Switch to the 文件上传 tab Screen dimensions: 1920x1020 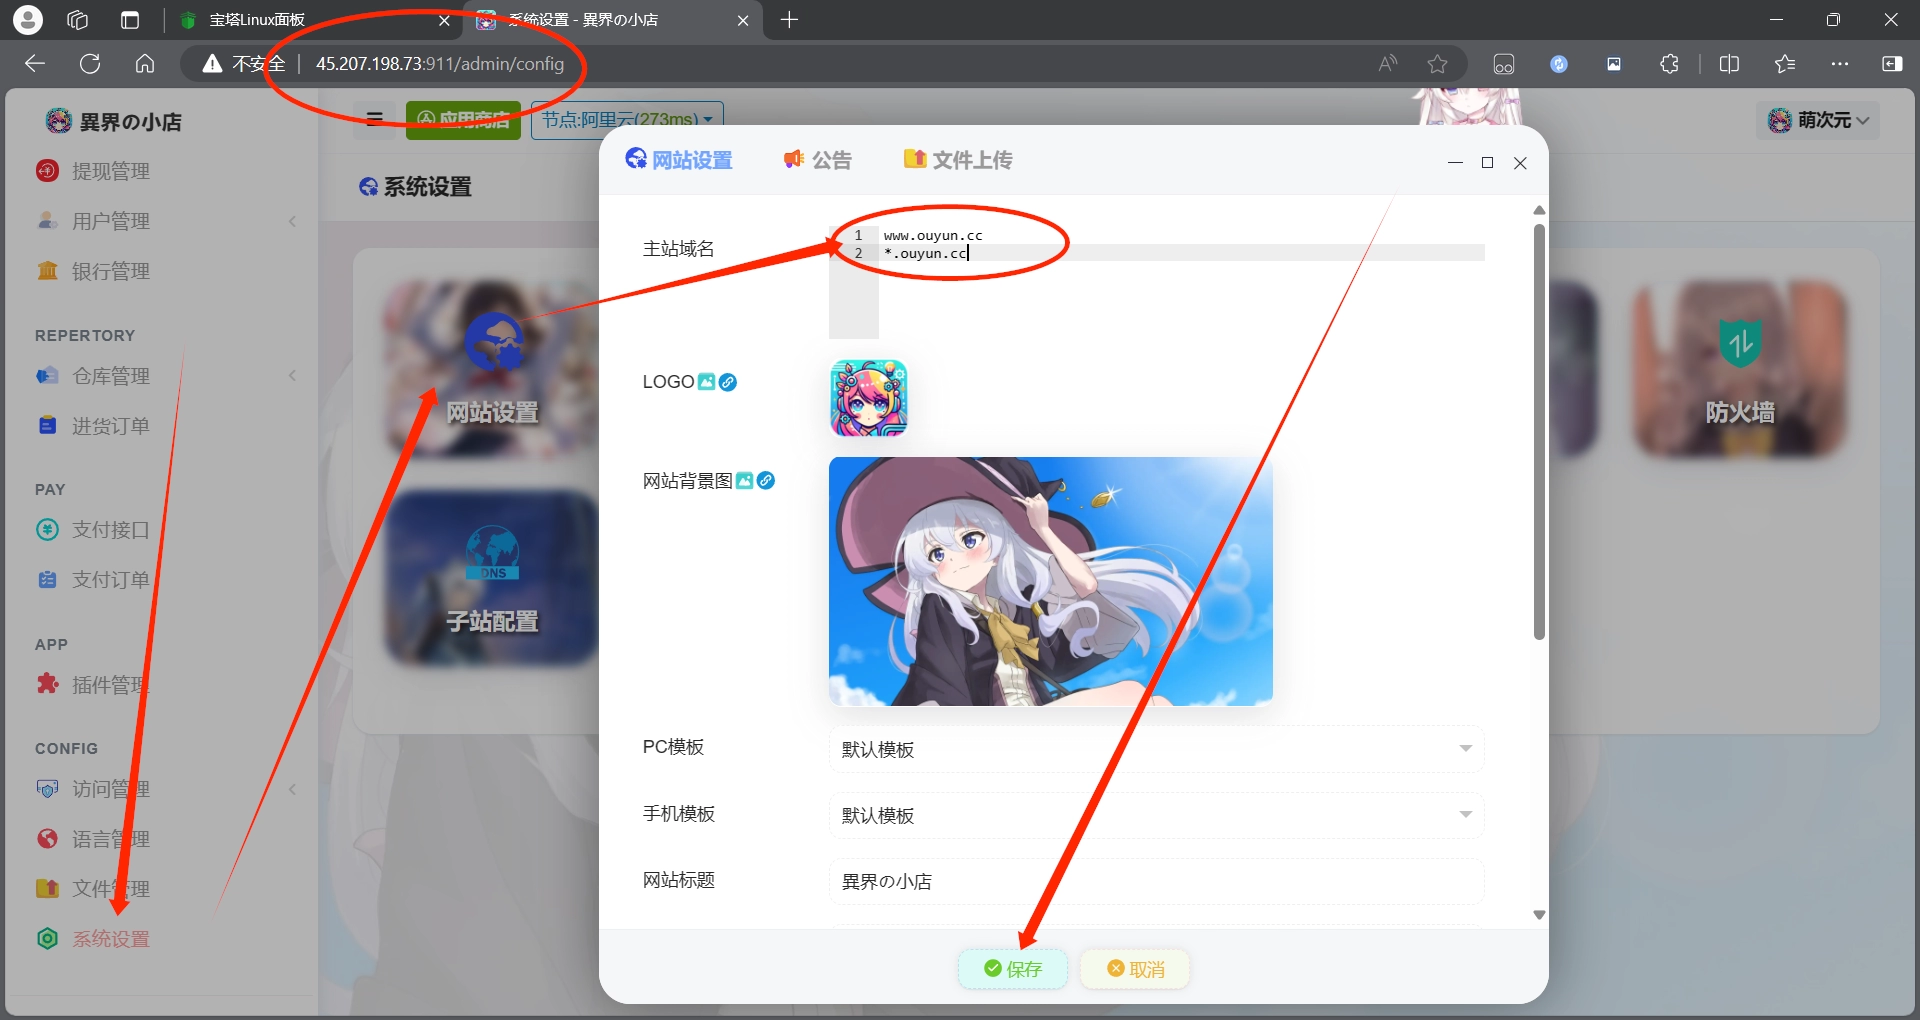click(x=958, y=160)
